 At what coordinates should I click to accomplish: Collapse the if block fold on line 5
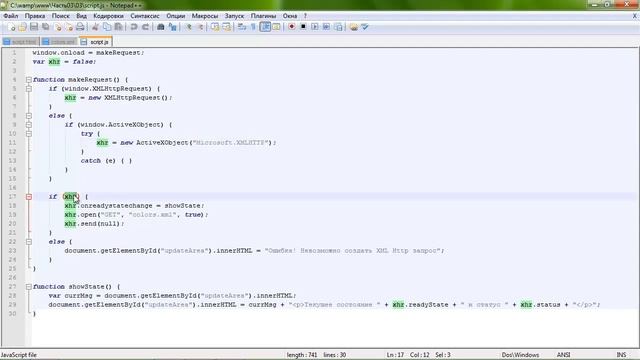click(29, 89)
